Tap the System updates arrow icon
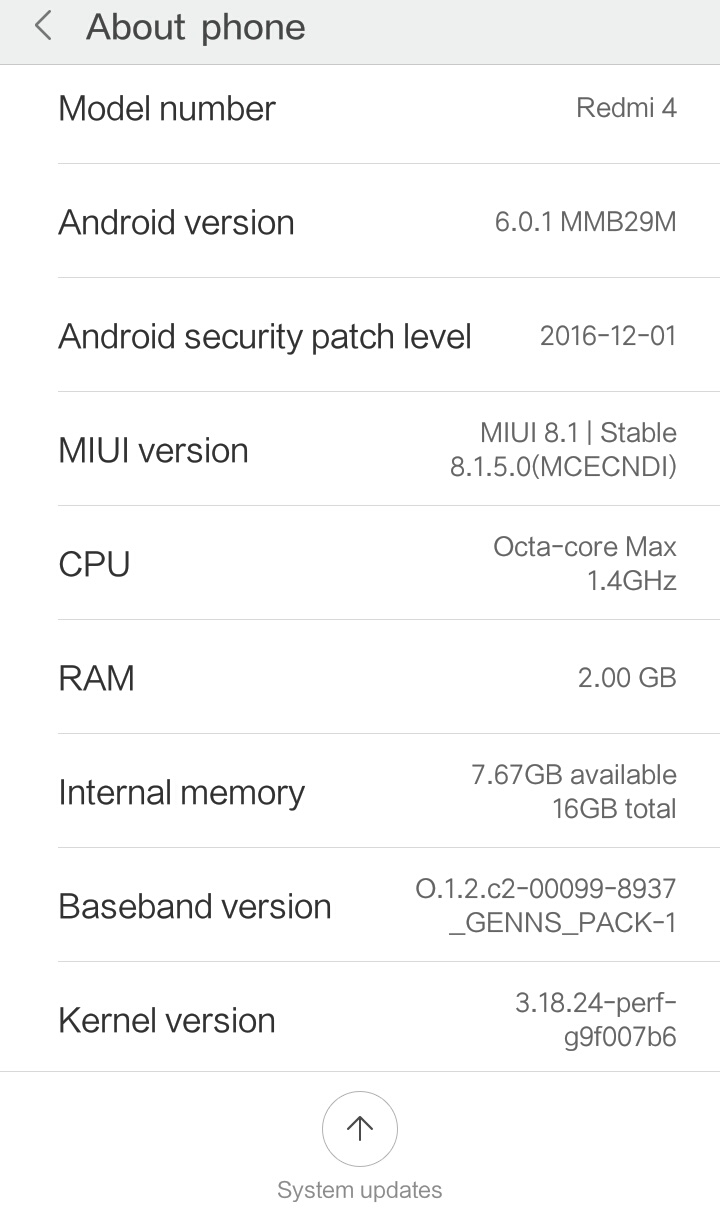The width and height of the screenshot is (720, 1215). tap(360, 1129)
